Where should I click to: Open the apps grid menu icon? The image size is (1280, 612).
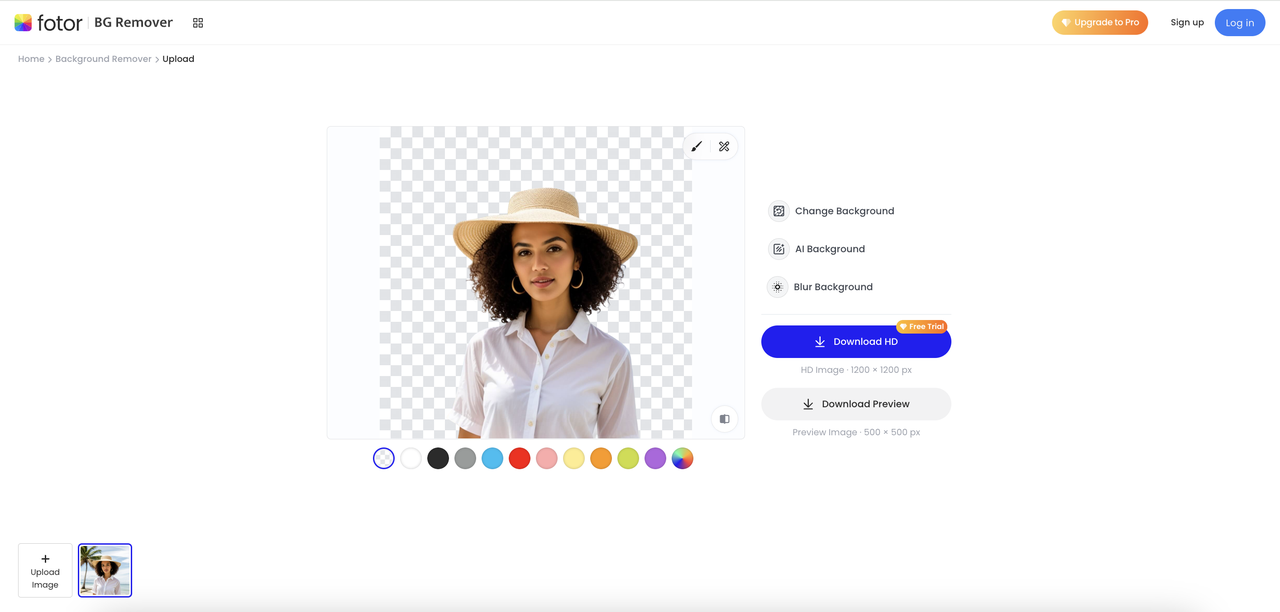point(198,23)
